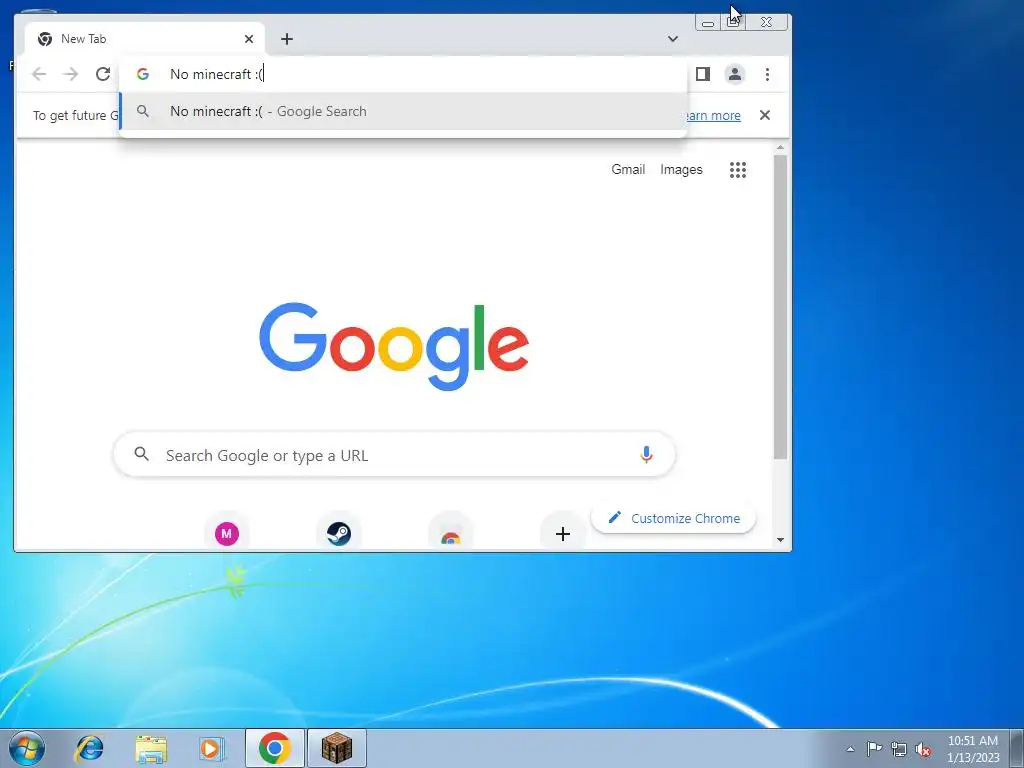
Task: Open Windows Media Player from taskbar
Action: point(211,748)
